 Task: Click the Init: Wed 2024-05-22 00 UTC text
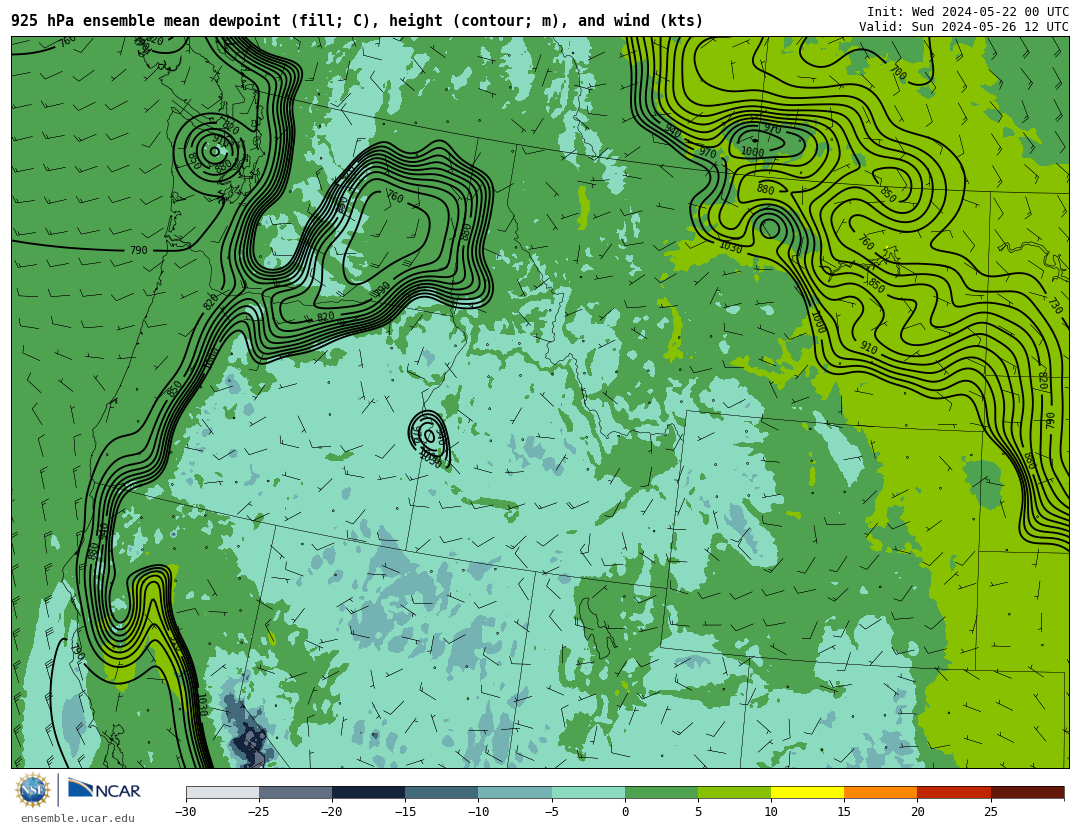(x=968, y=12)
